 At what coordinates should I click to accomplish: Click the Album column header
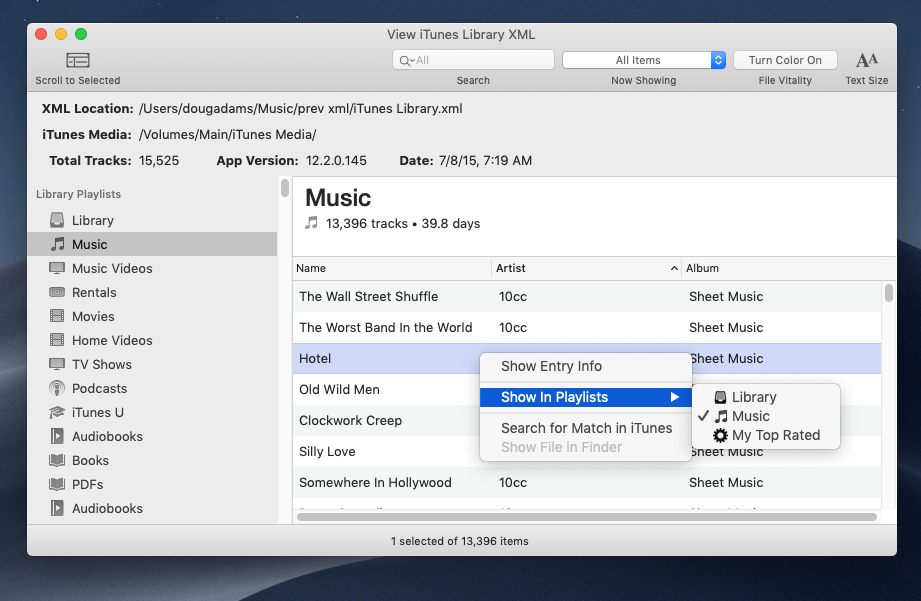tap(789, 268)
